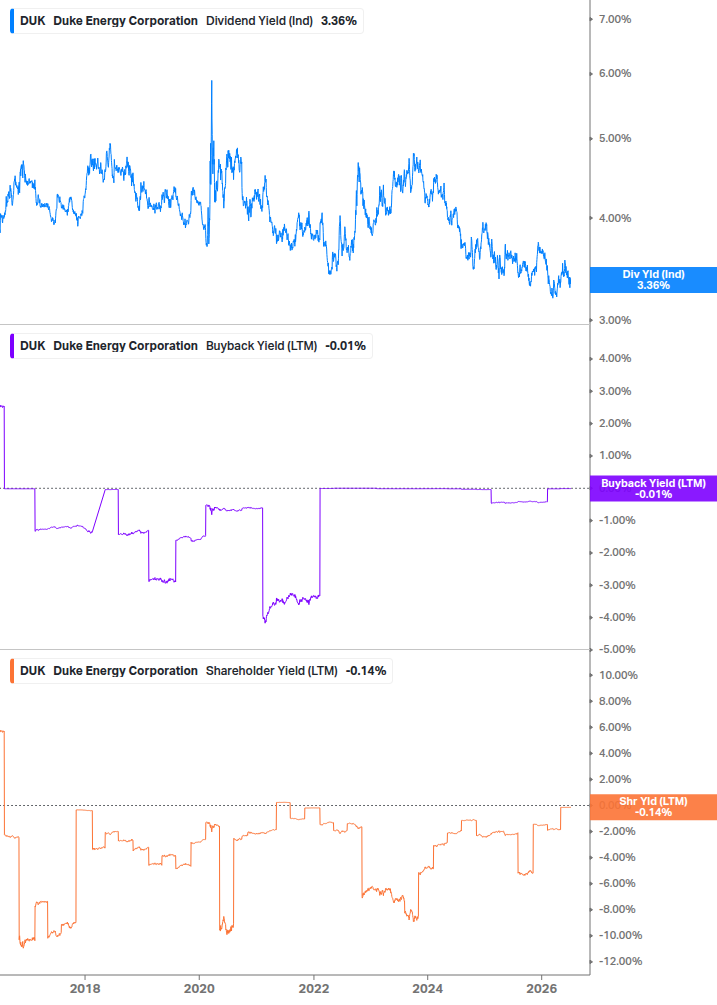Click the purple Buyback Yield -0.01% axis tag

[653, 488]
